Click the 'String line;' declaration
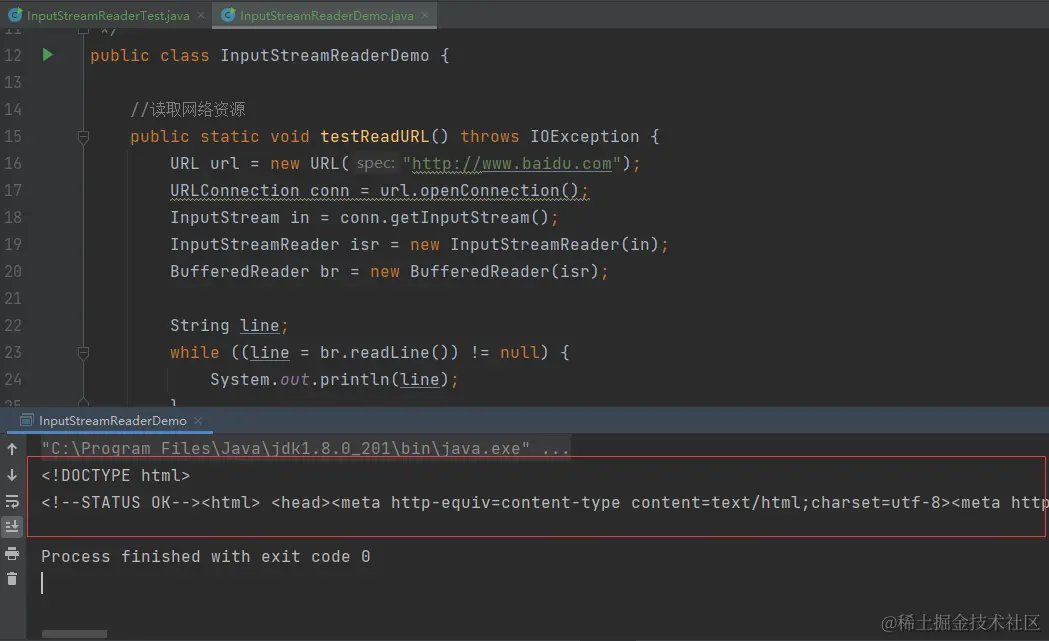Screen dimensions: 1049x641 tap(229, 326)
